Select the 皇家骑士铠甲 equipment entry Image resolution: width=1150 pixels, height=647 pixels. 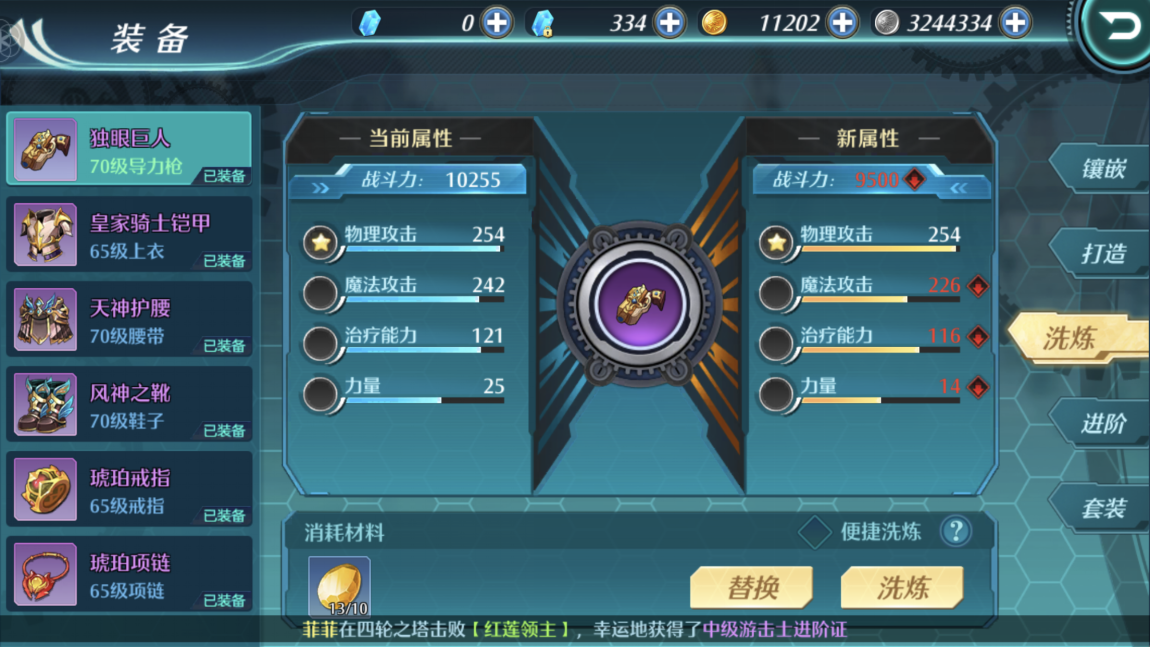point(129,235)
